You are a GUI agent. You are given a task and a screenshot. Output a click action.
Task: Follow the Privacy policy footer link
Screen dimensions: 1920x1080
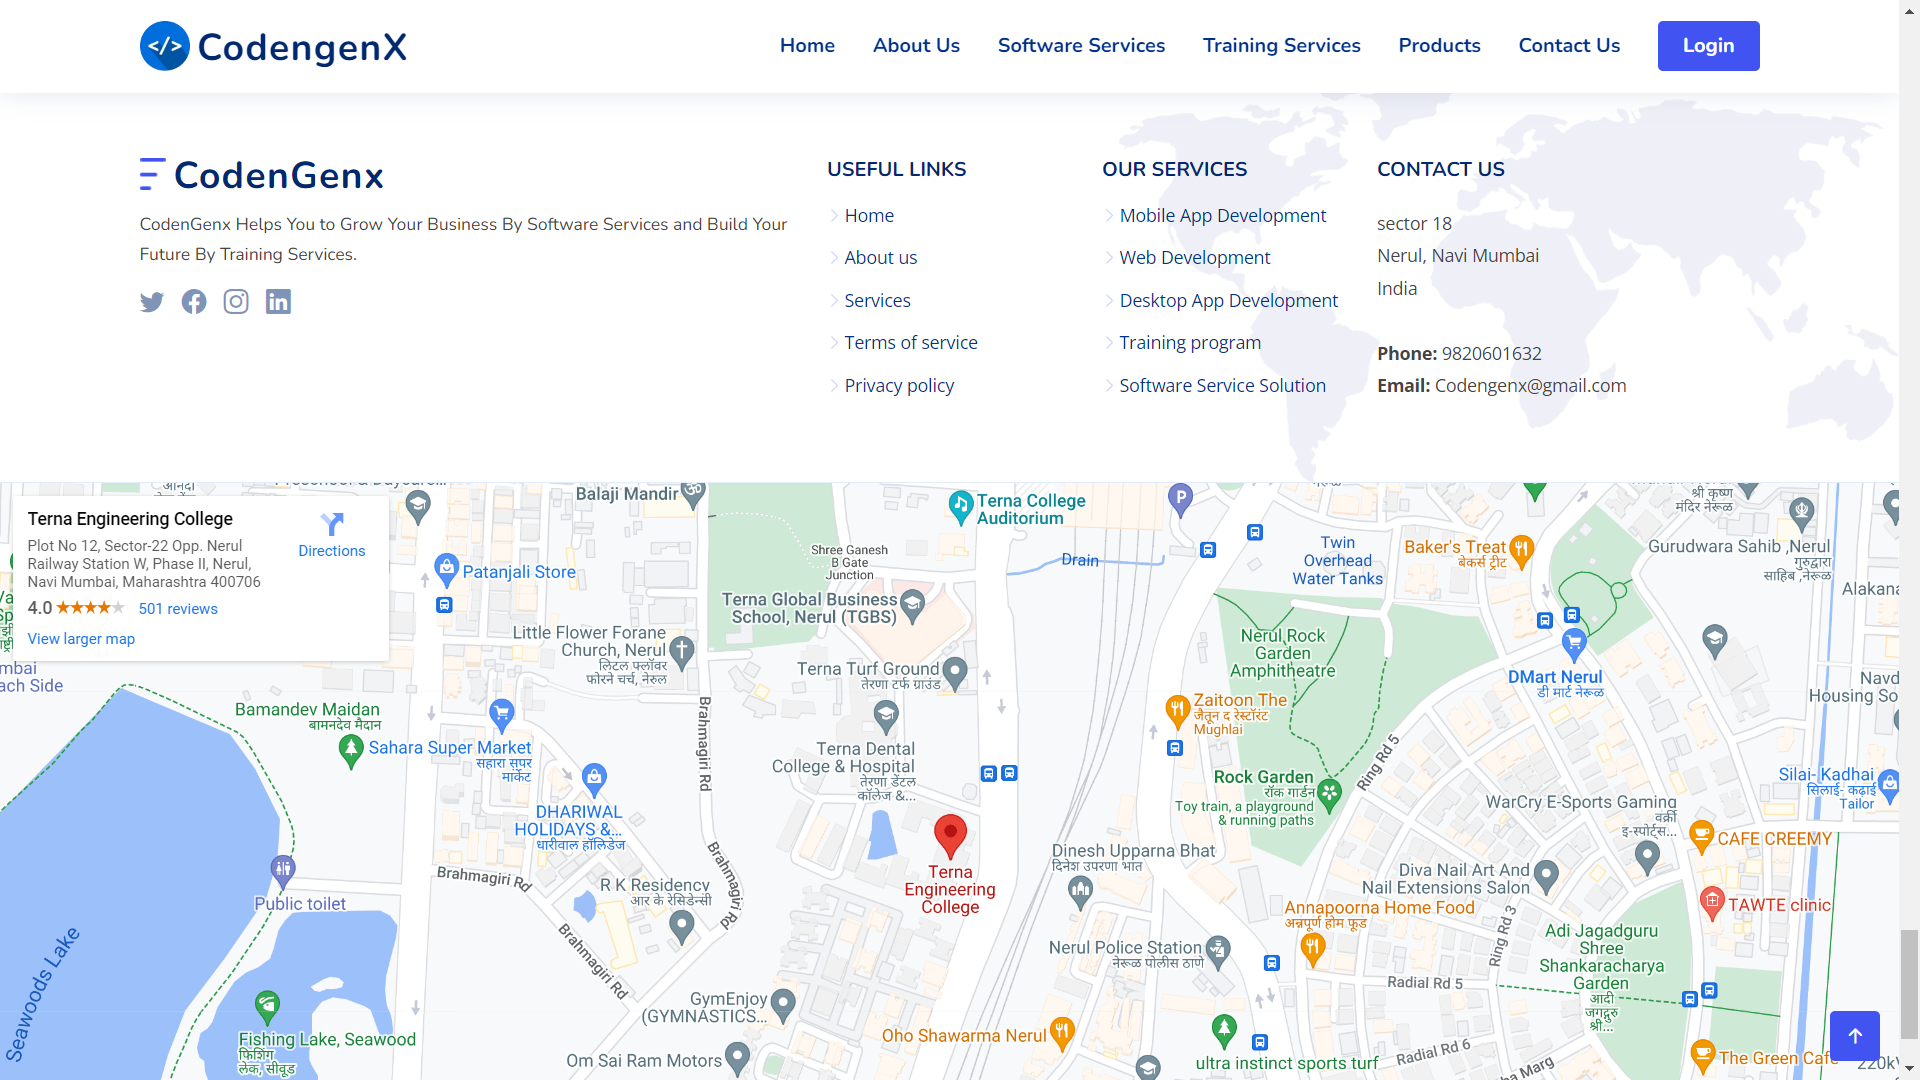(899, 386)
